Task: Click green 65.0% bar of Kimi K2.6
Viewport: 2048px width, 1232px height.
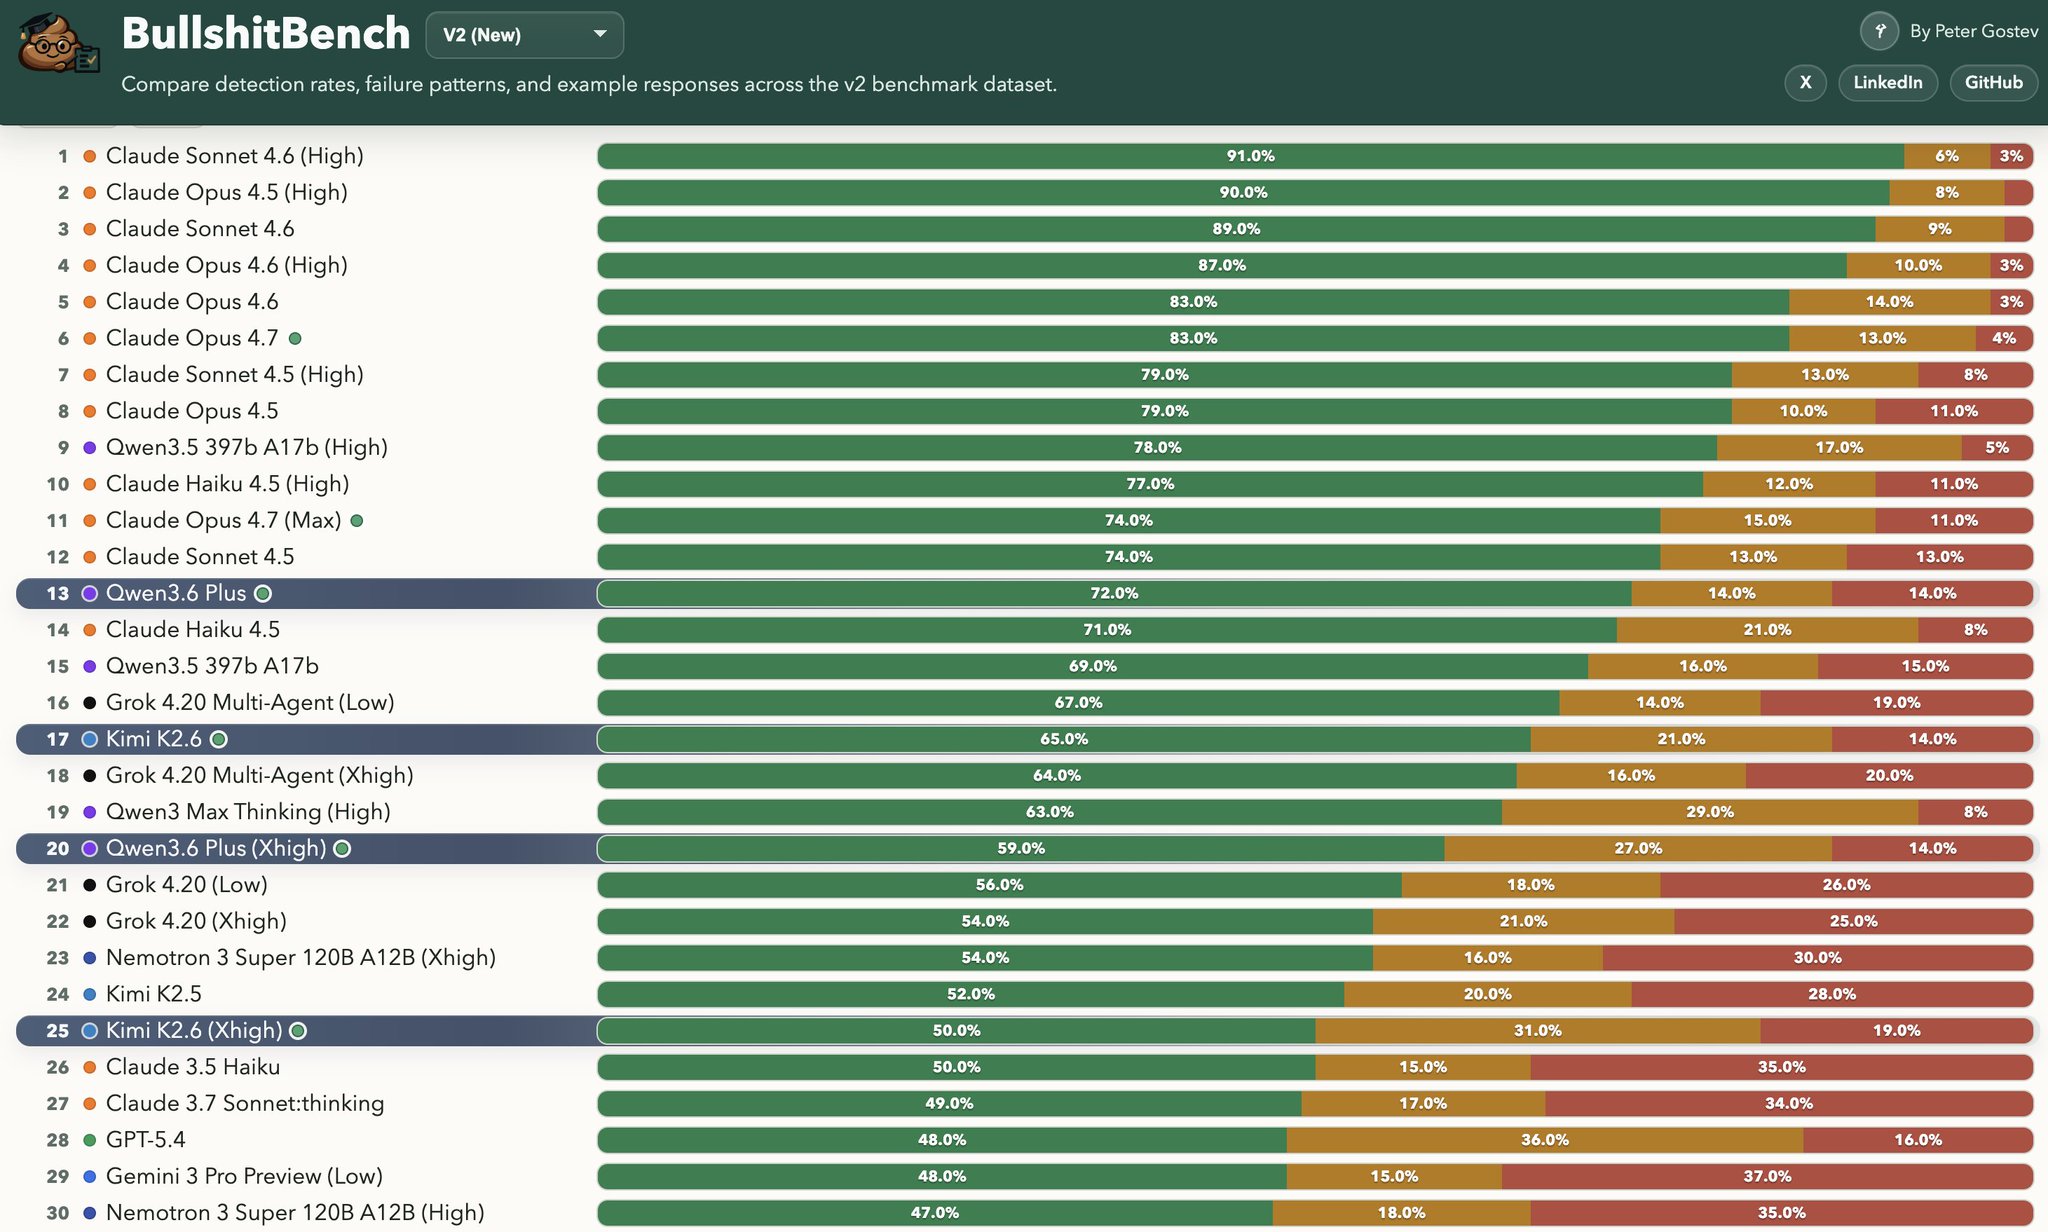Action: point(1064,739)
